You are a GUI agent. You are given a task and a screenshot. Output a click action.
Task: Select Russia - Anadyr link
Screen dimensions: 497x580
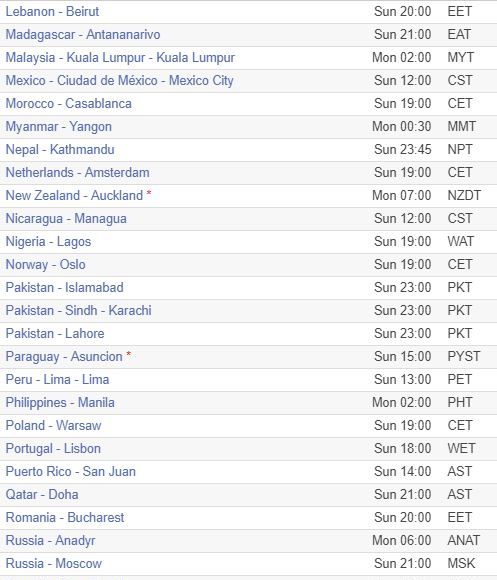[50, 541]
